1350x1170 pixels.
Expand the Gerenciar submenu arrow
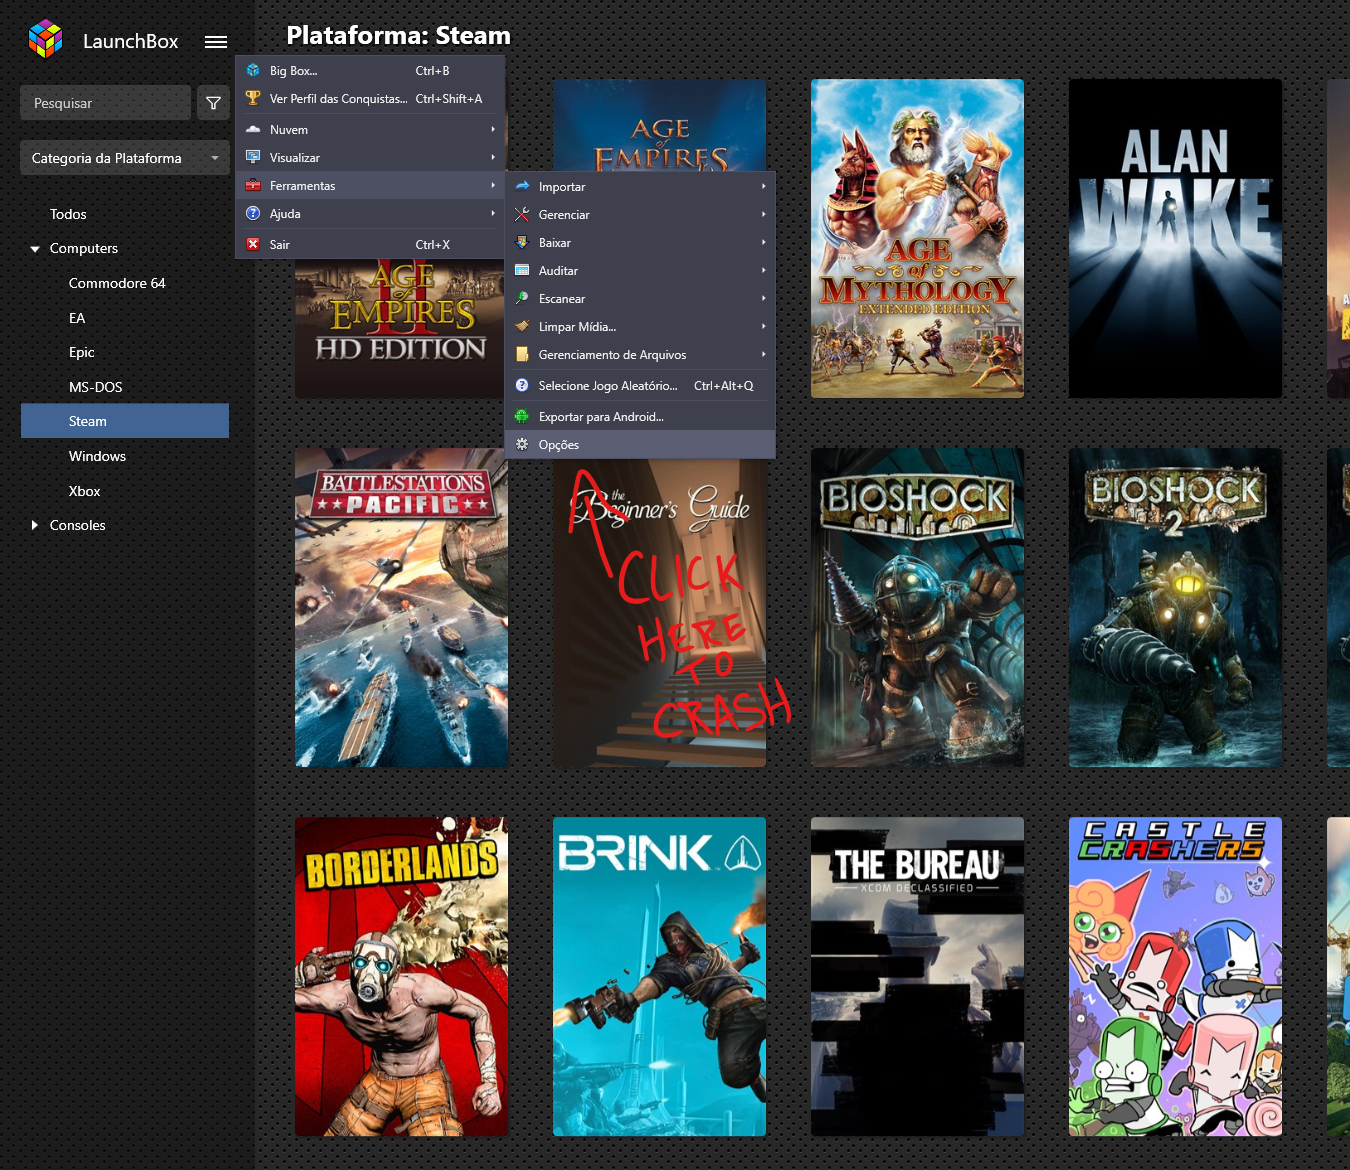coord(763,214)
